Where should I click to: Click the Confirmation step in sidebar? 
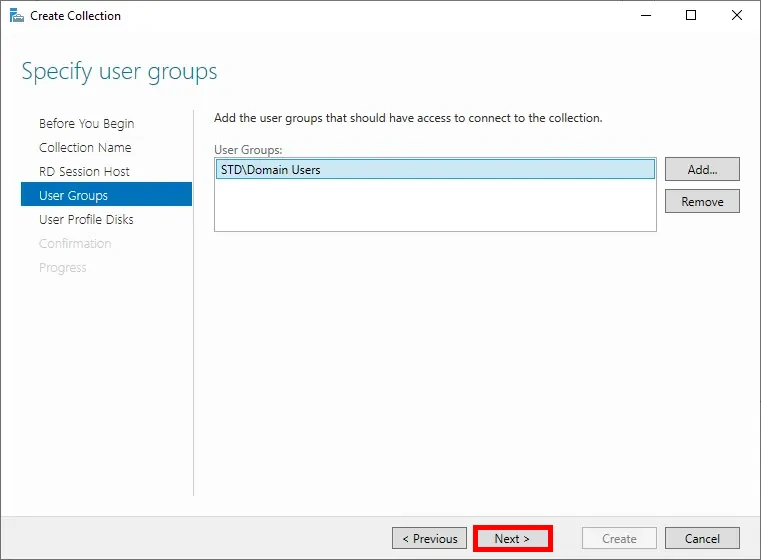click(75, 244)
